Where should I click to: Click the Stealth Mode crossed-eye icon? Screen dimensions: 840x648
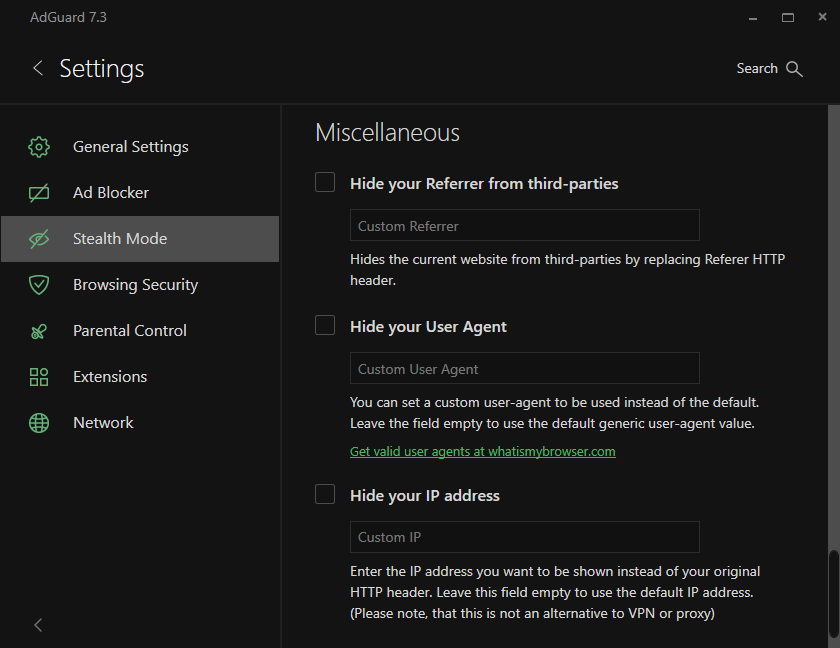(39, 239)
